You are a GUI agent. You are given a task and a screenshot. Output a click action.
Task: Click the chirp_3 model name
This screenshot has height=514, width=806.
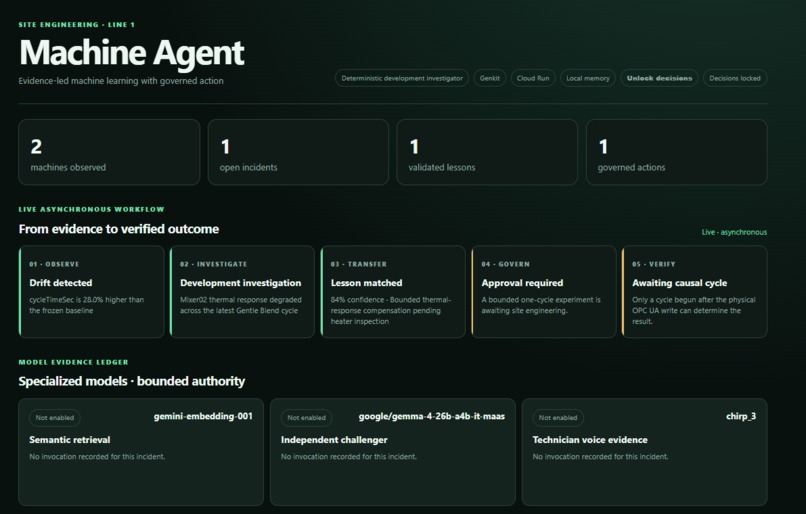741,416
